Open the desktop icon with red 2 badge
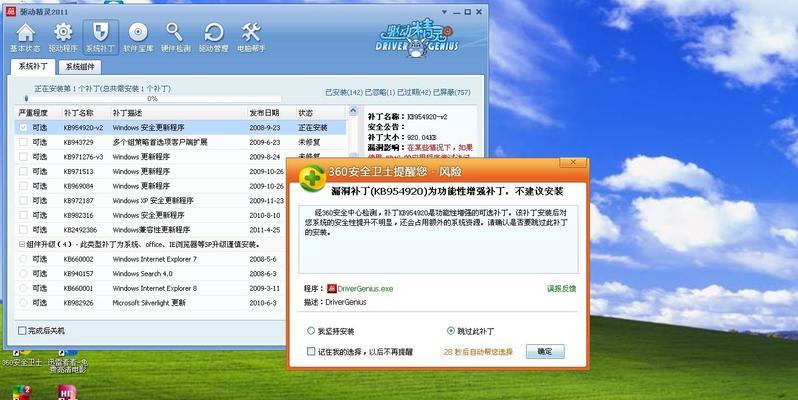Viewport: 798px width, 400px height. point(22,392)
